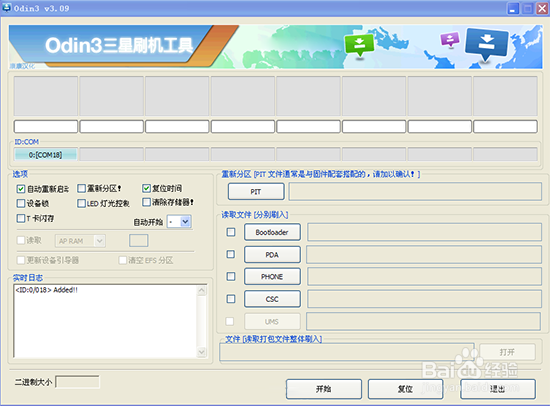Tick the checkbox beside PDA
The height and width of the screenshot is (406, 550).
click(231, 254)
